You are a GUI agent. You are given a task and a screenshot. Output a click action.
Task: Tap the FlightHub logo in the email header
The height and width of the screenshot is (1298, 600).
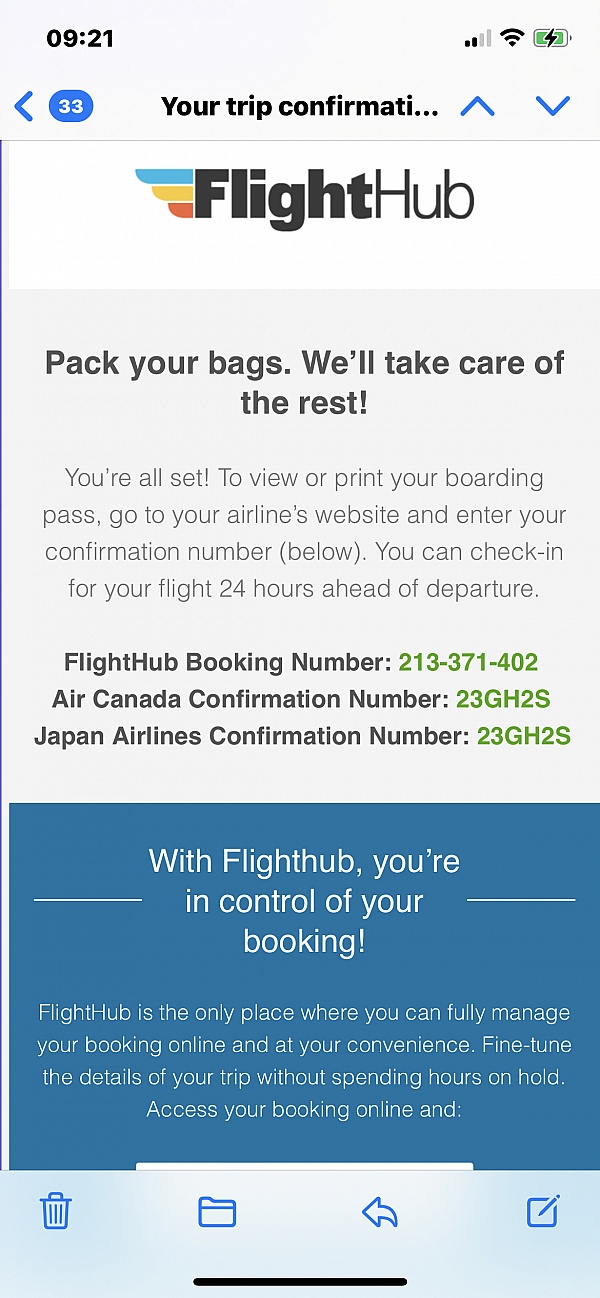302,196
